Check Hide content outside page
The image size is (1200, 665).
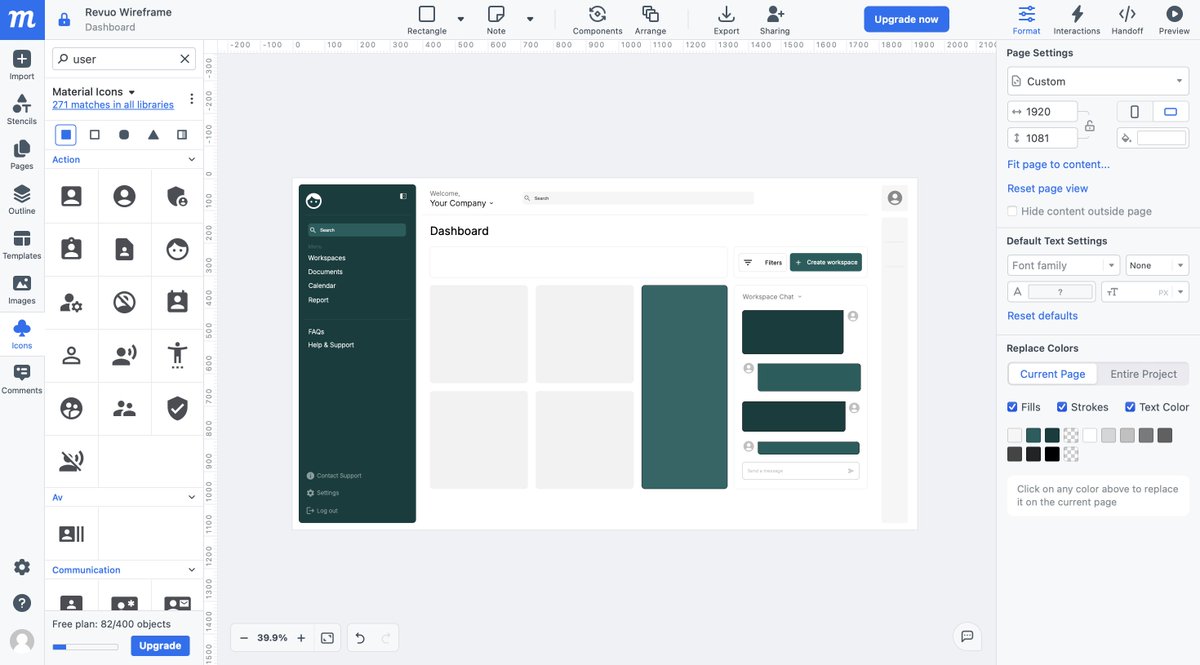tap(1013, 211)
